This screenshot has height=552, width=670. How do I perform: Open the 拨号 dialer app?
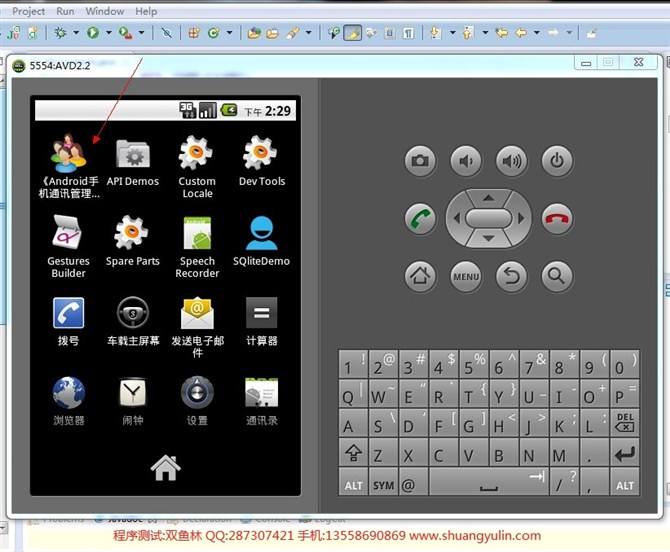pyautogui.click(x=68, y=321)
